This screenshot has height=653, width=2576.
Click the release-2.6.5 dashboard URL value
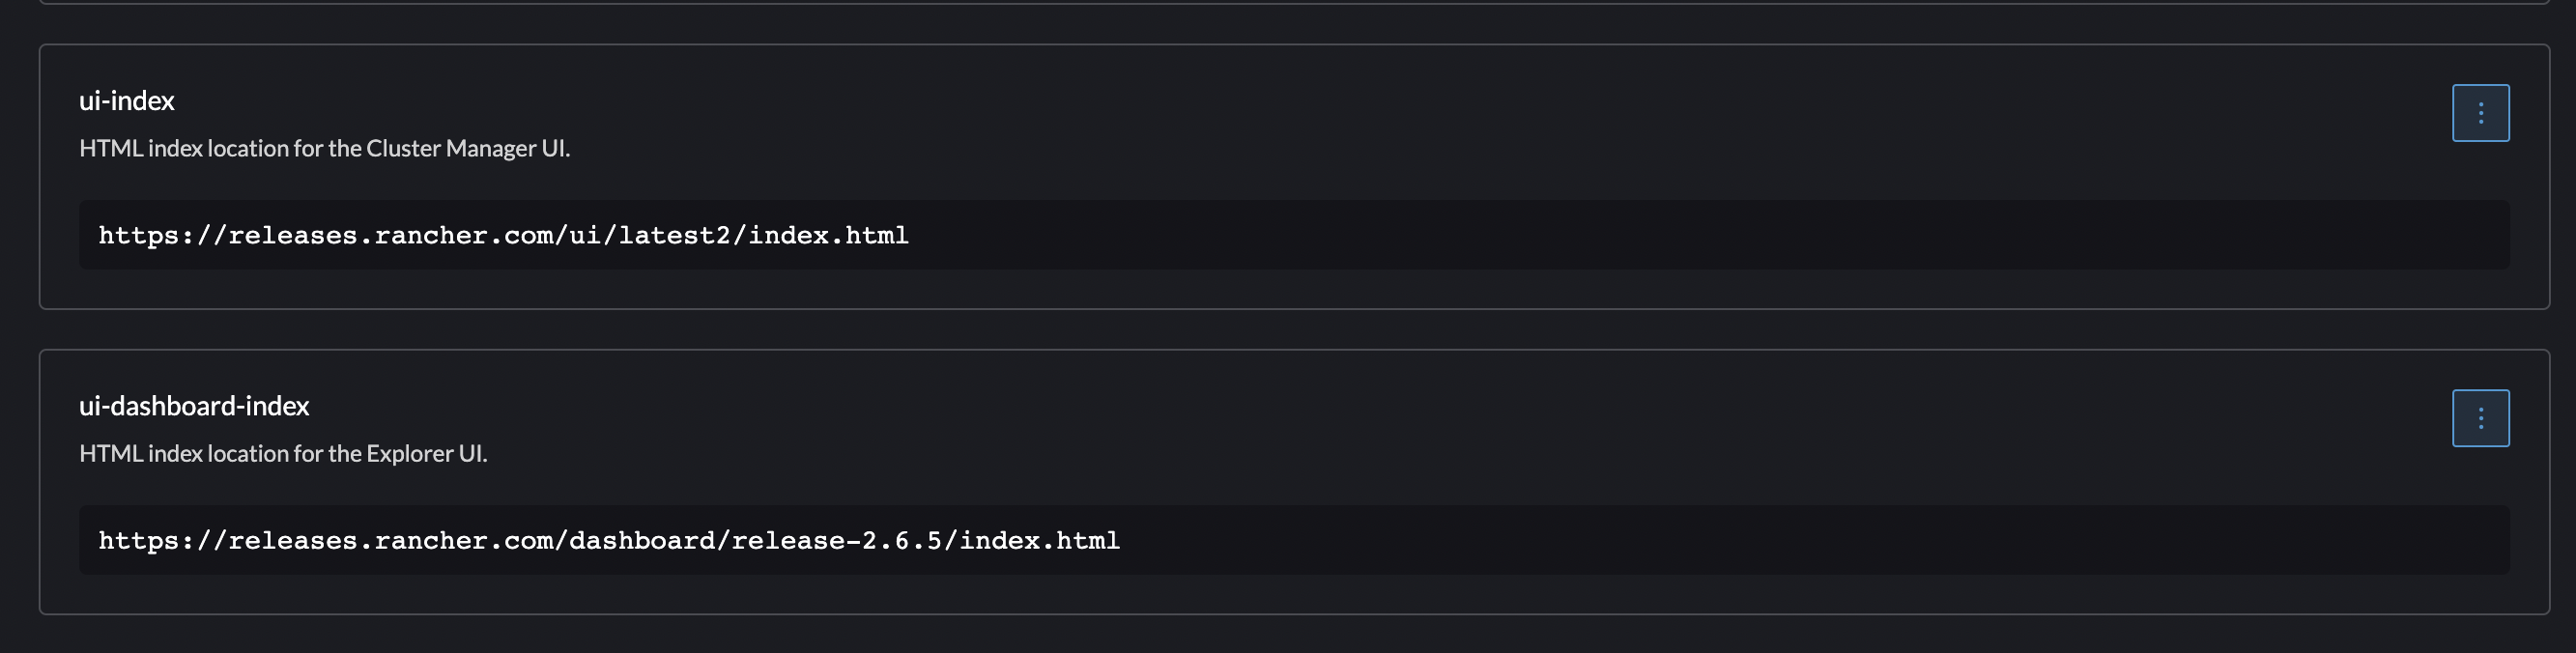[x=608, y=540]
